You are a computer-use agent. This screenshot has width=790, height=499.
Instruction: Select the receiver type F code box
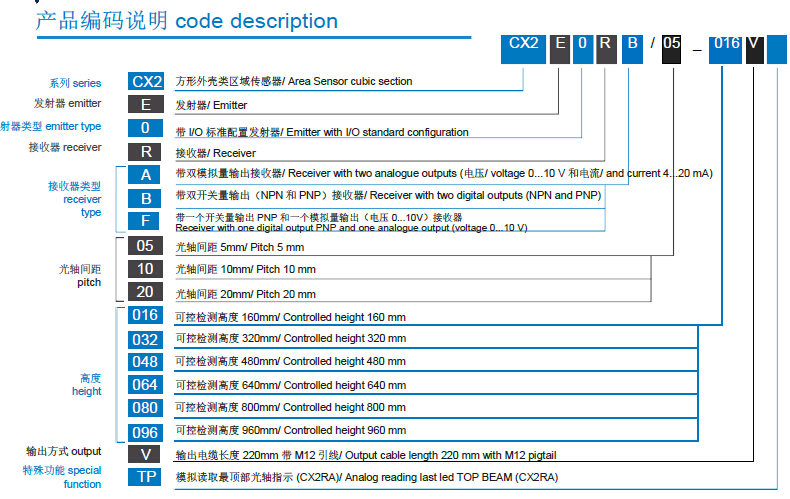pyautogui.click(x=145, y=220)
